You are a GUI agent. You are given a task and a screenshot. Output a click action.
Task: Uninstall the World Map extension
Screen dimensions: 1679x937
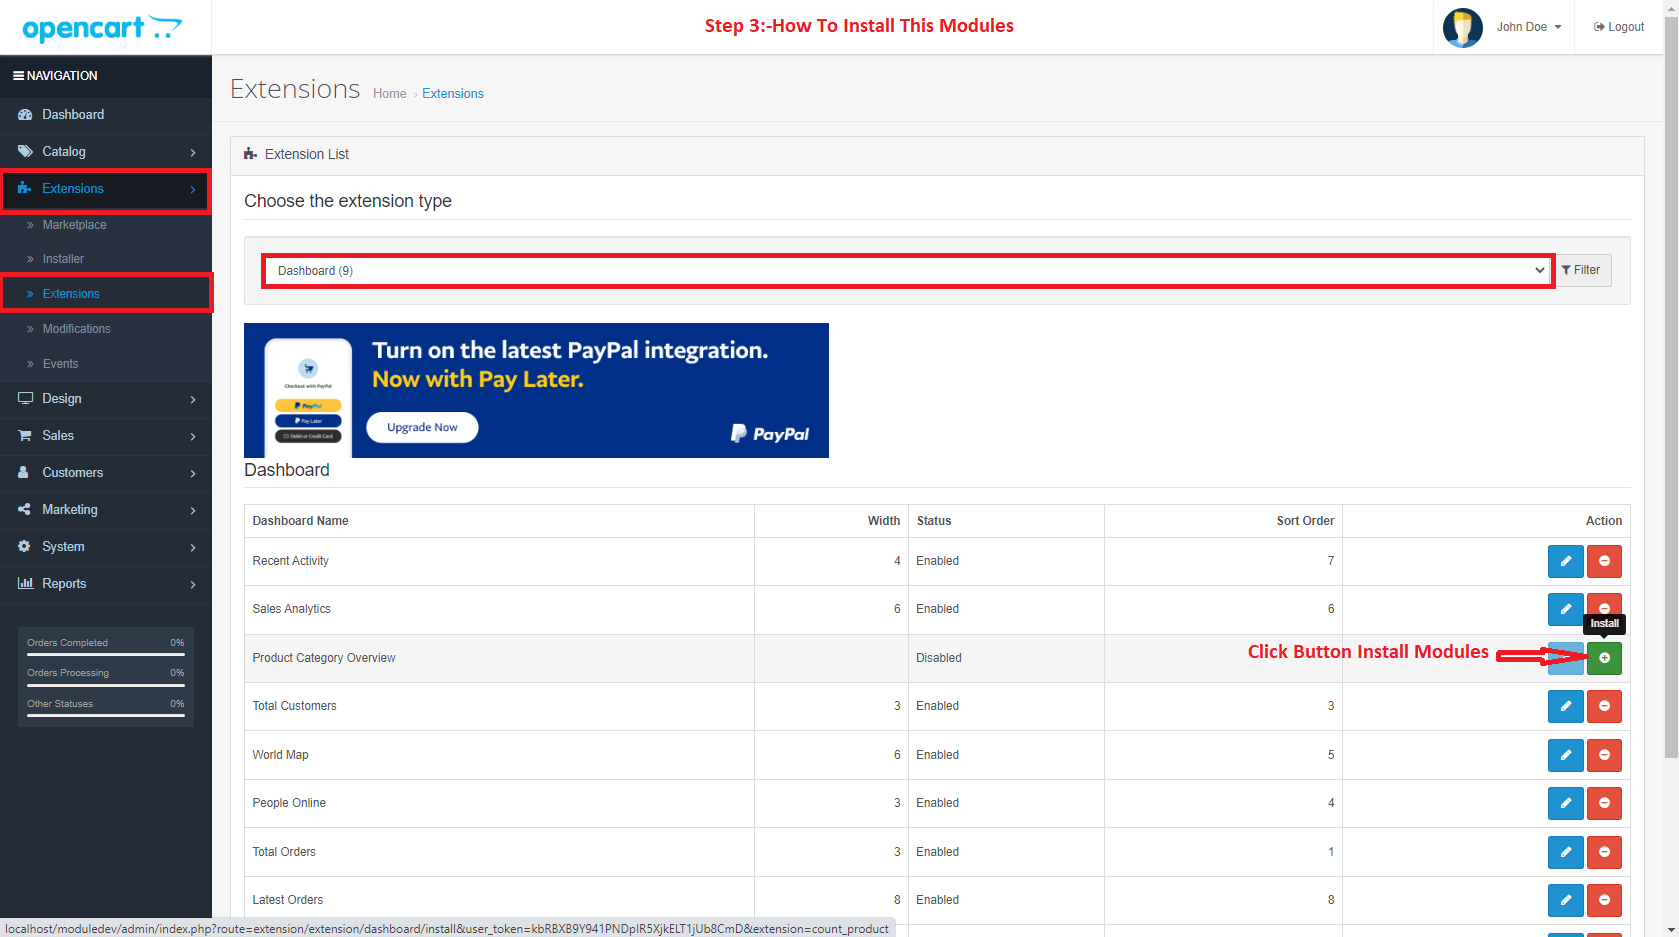pyautogui.click(x=1604, y=755)
